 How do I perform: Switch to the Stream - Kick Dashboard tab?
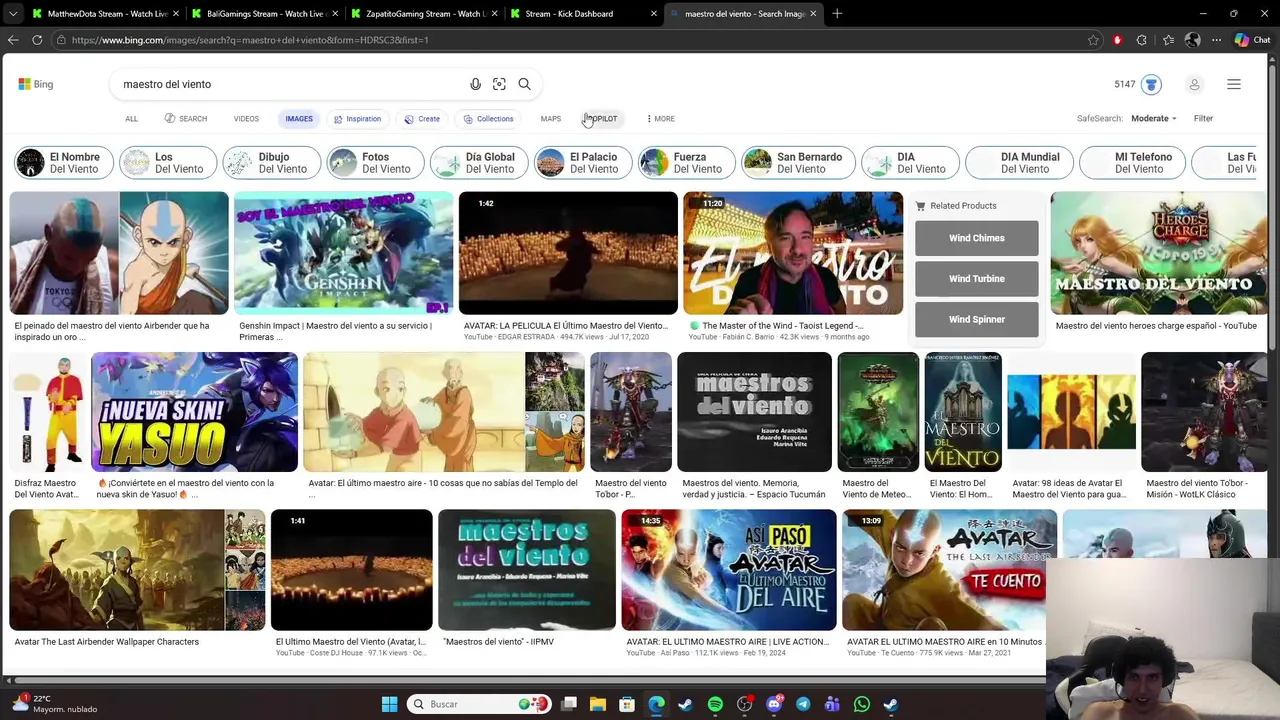584,14
